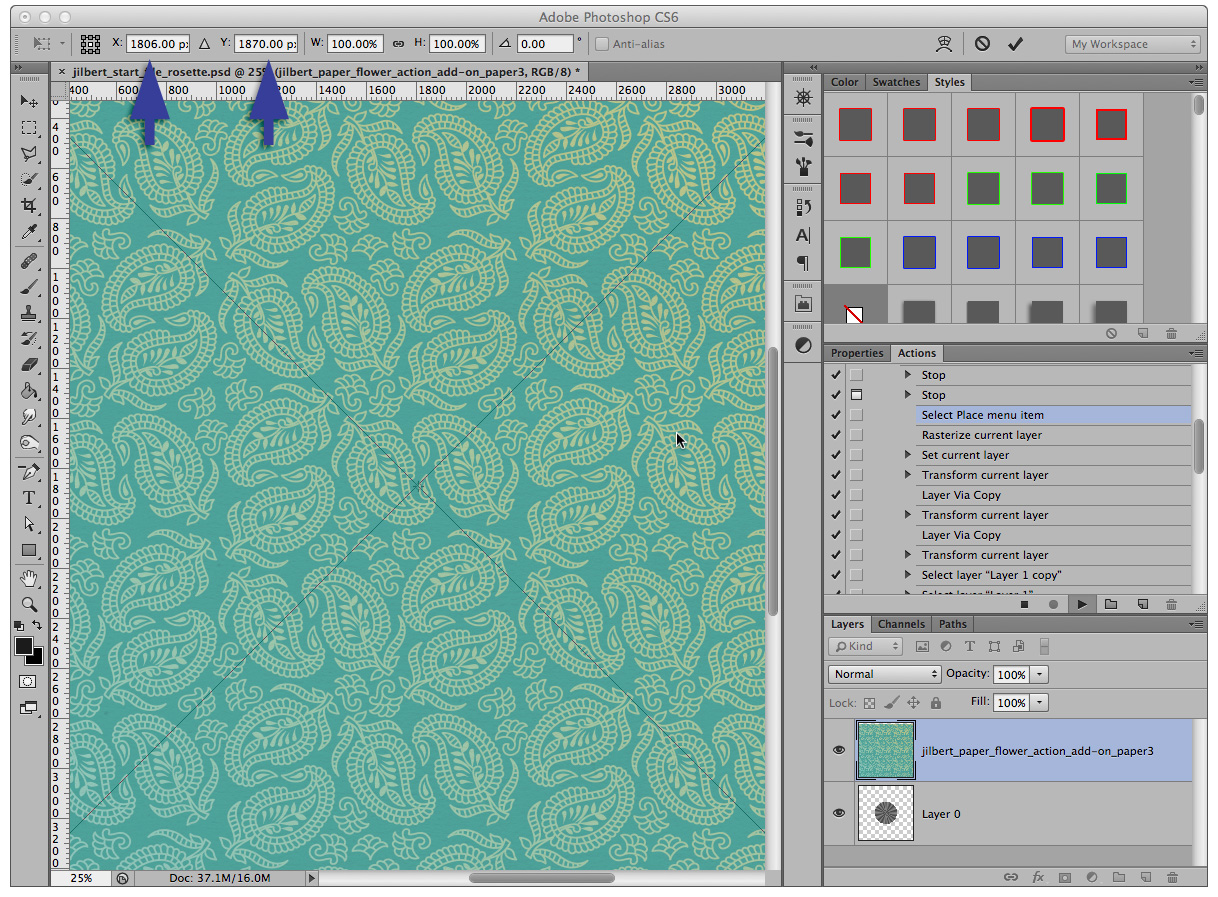Cancel the transform in the options bar
Image resolution: width=1218 pixels, height=897 pixels.
982,44
